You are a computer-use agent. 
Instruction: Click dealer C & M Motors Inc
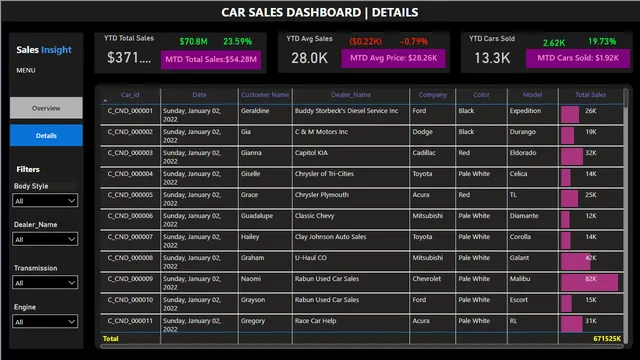(x=321, y=132)
